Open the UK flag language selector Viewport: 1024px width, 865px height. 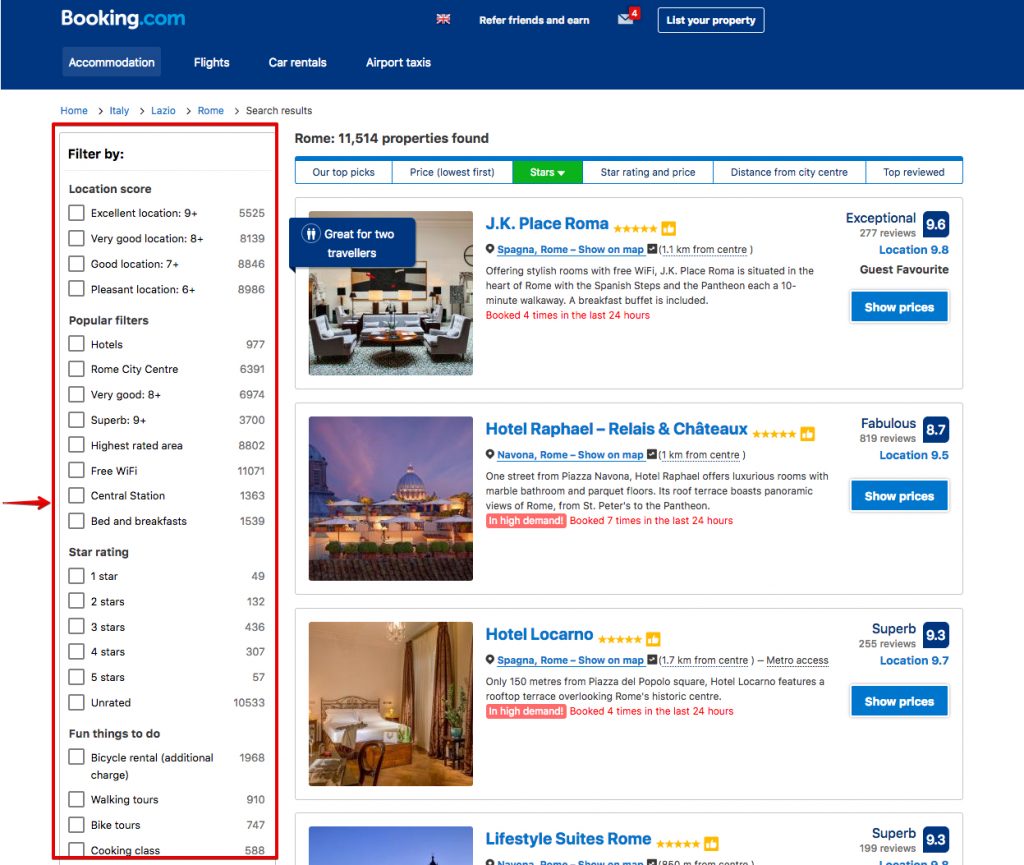click(x=443, y=19)
